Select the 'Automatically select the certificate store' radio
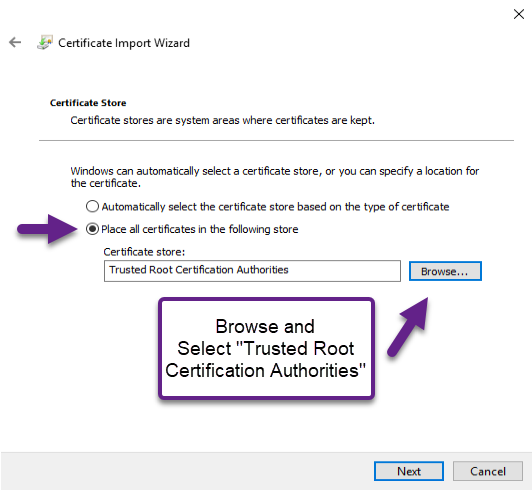The width and height of the screenshot is (532, 490). tap(92, 206)
